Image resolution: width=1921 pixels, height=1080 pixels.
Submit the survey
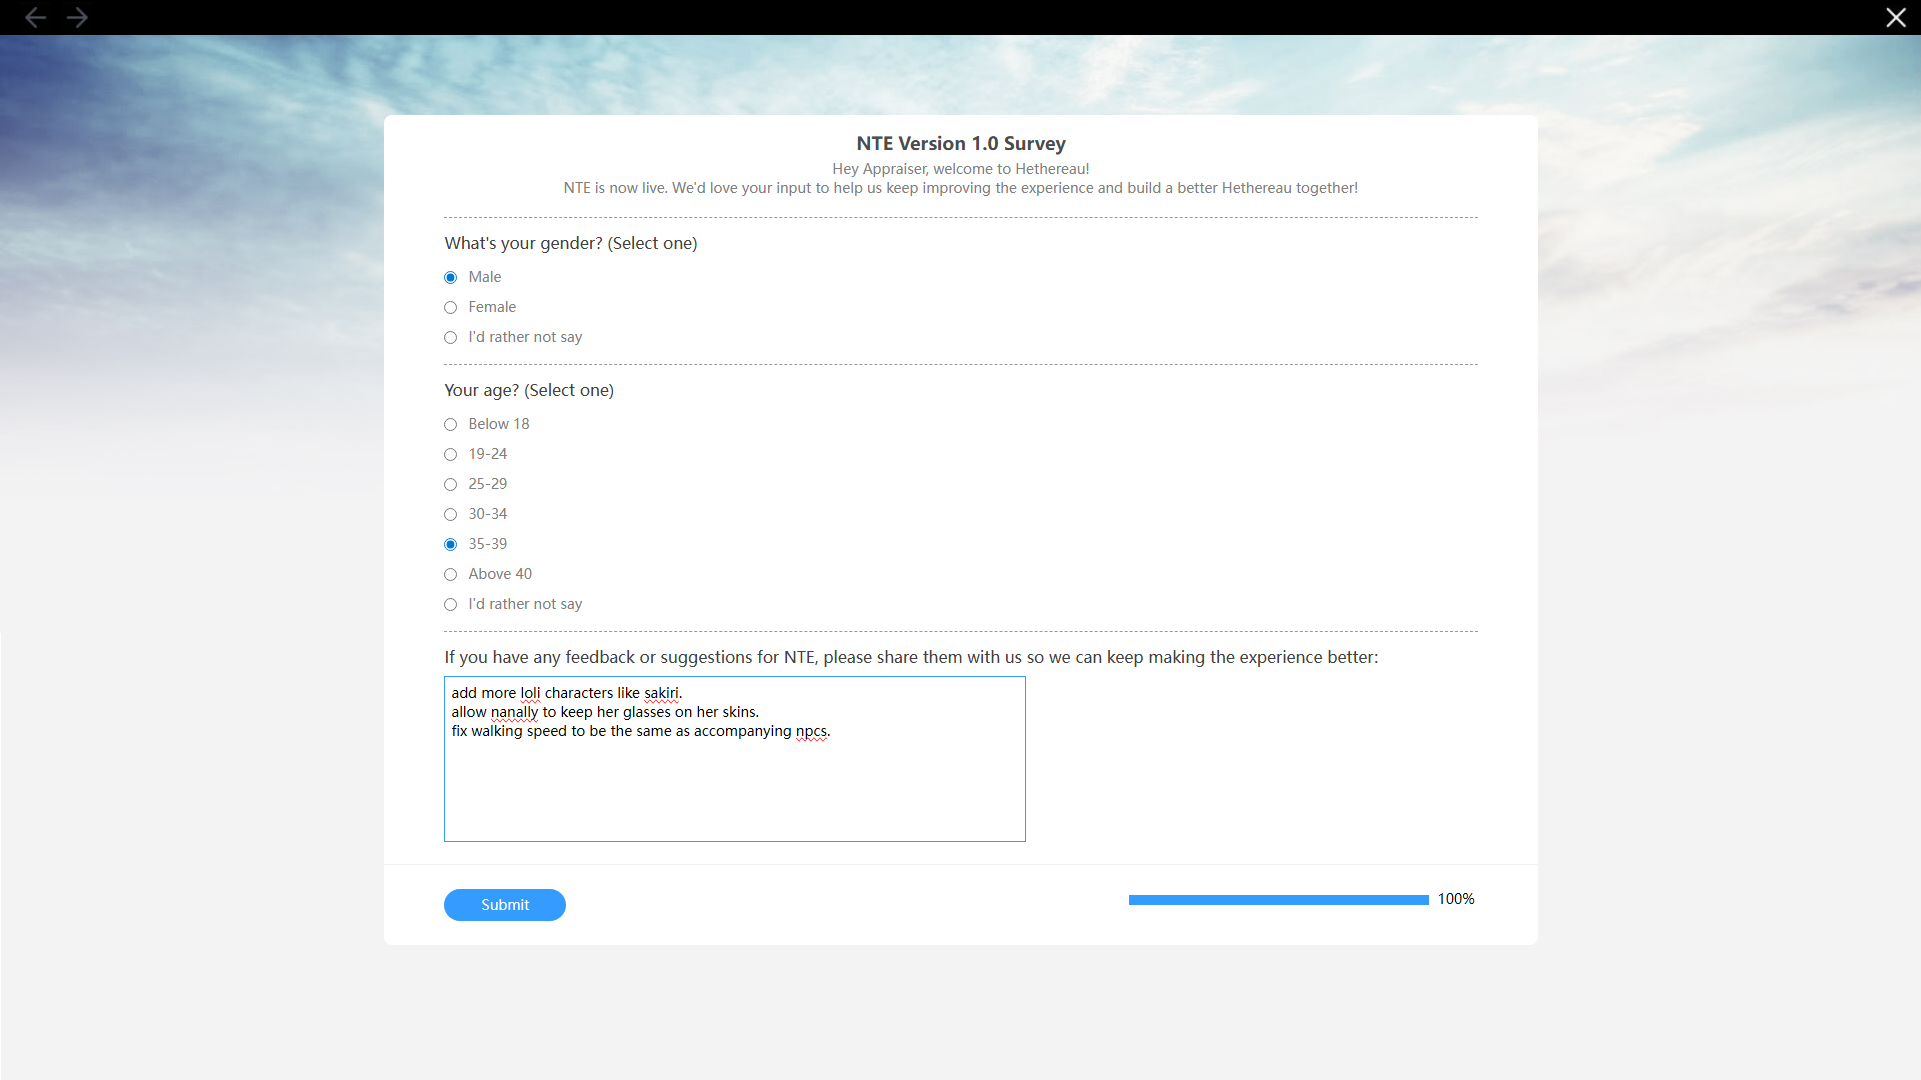(x=505, y=905)
